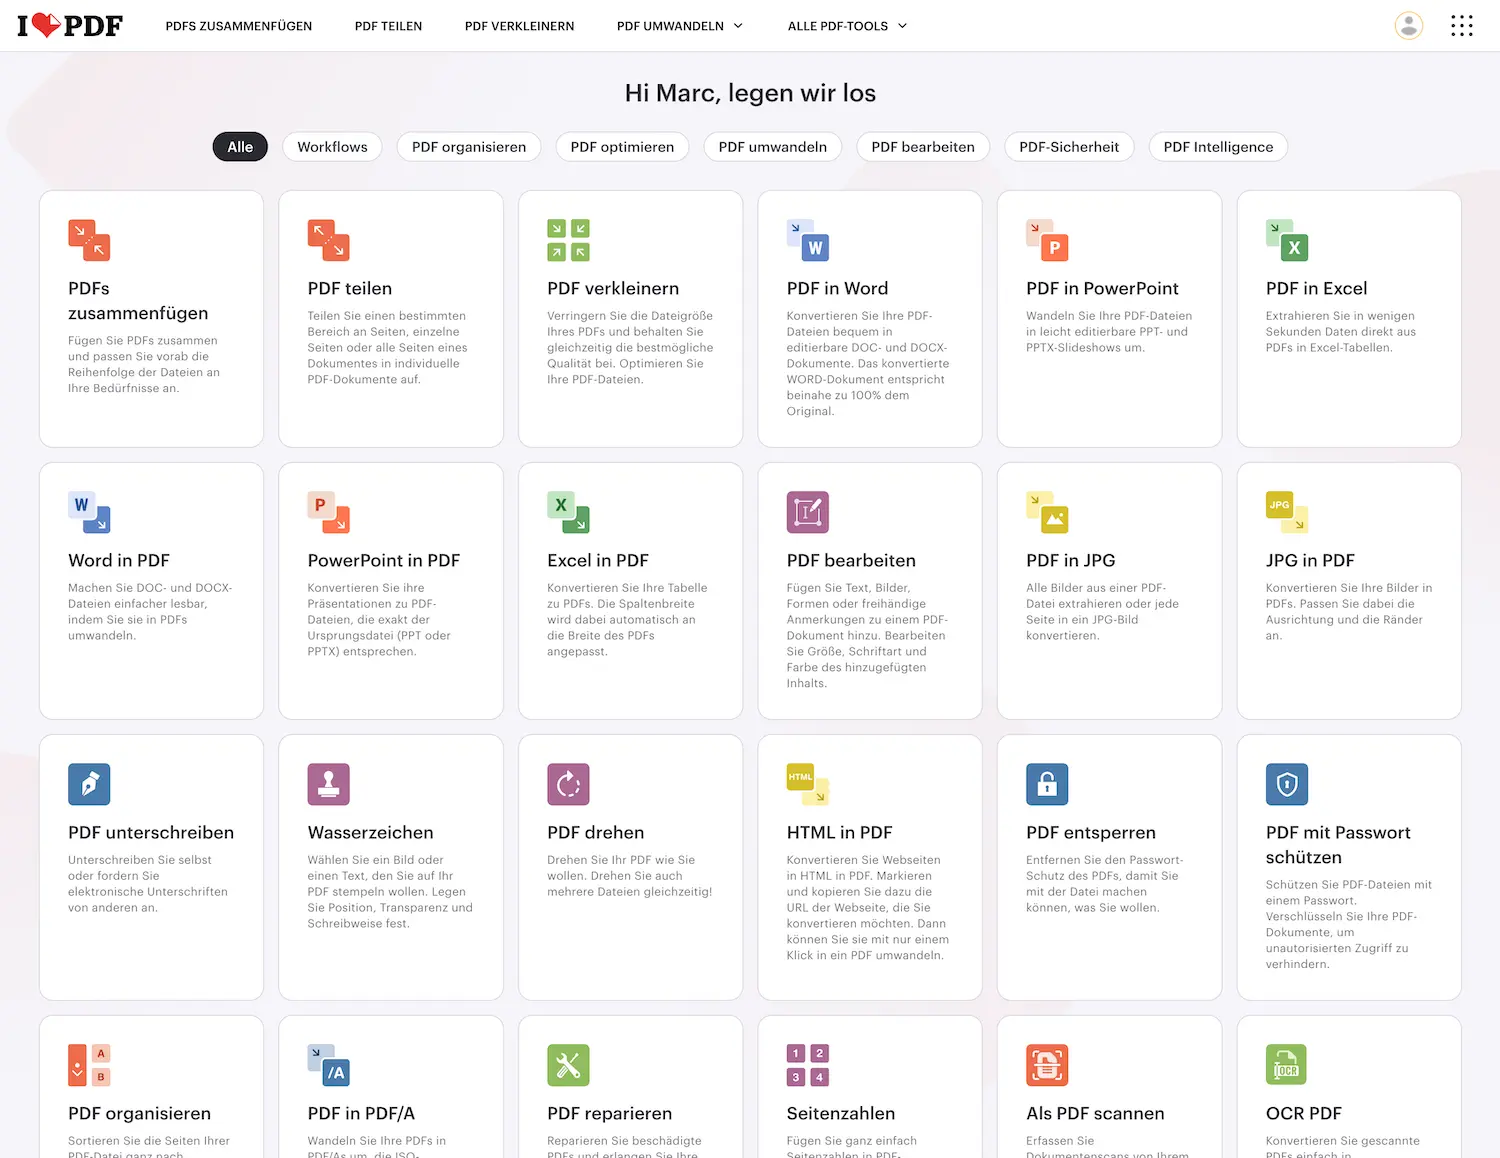
Task: Click the PDF in JPG icon
Action: (1047, 512)
